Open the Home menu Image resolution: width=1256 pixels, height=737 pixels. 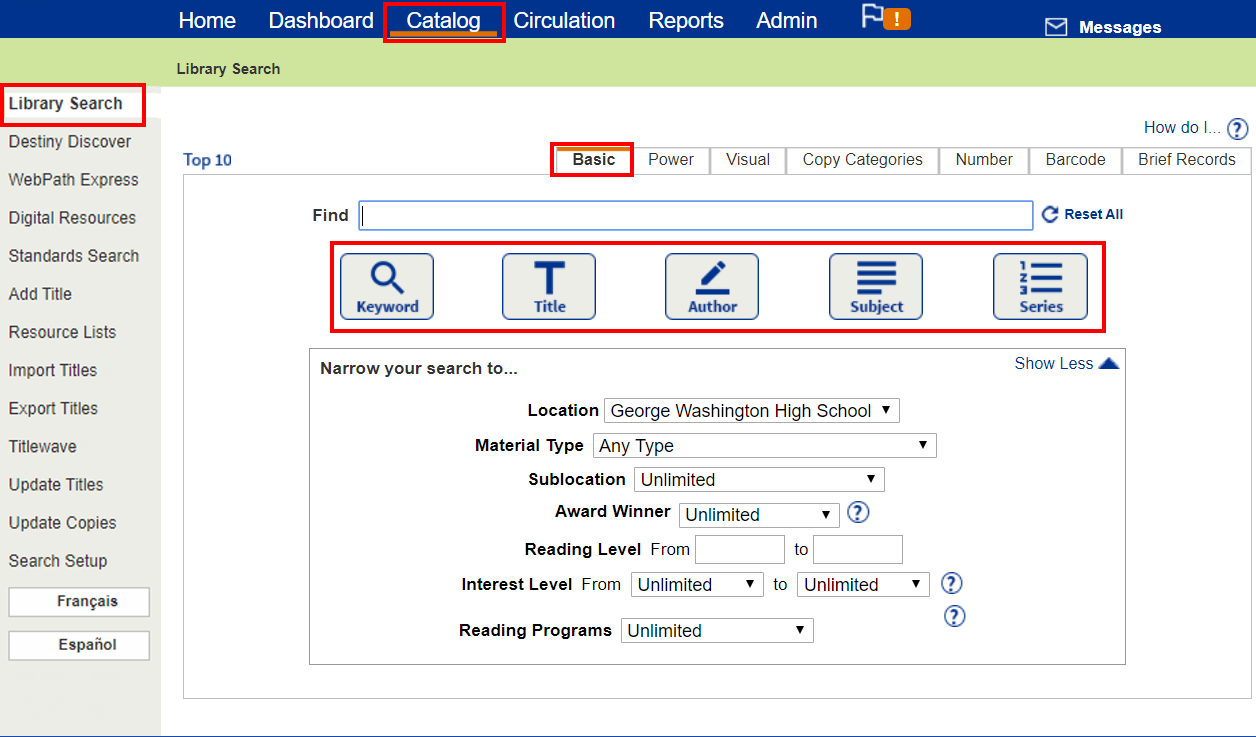(x=207, y=20)
